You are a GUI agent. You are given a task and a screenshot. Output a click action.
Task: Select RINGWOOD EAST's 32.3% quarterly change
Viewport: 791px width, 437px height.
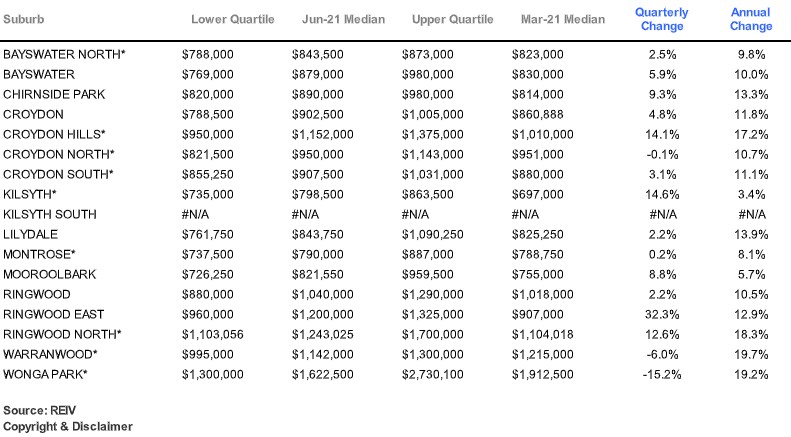click(659, 313)
